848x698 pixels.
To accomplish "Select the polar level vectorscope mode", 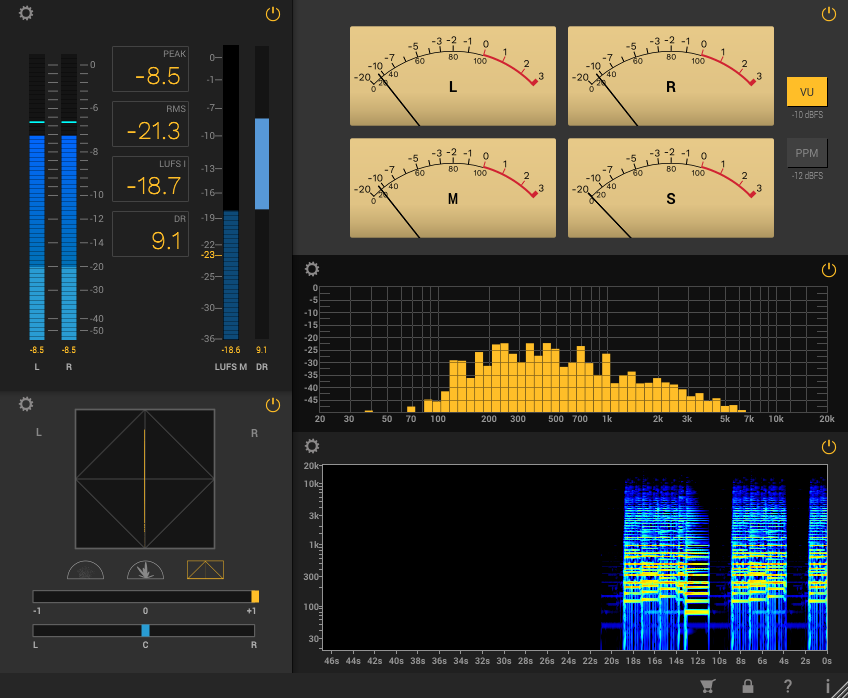I will pyautogui.click(x=145, y=570).
